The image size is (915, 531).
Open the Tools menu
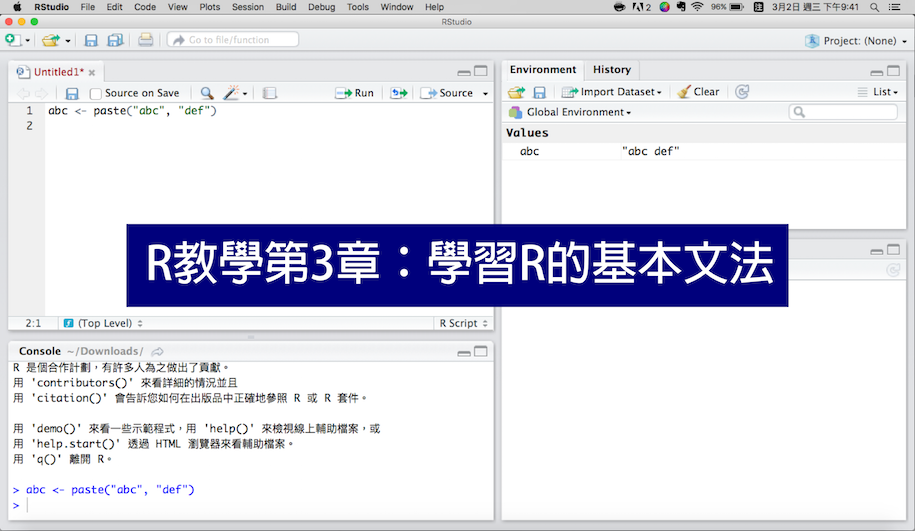(358, 7)
